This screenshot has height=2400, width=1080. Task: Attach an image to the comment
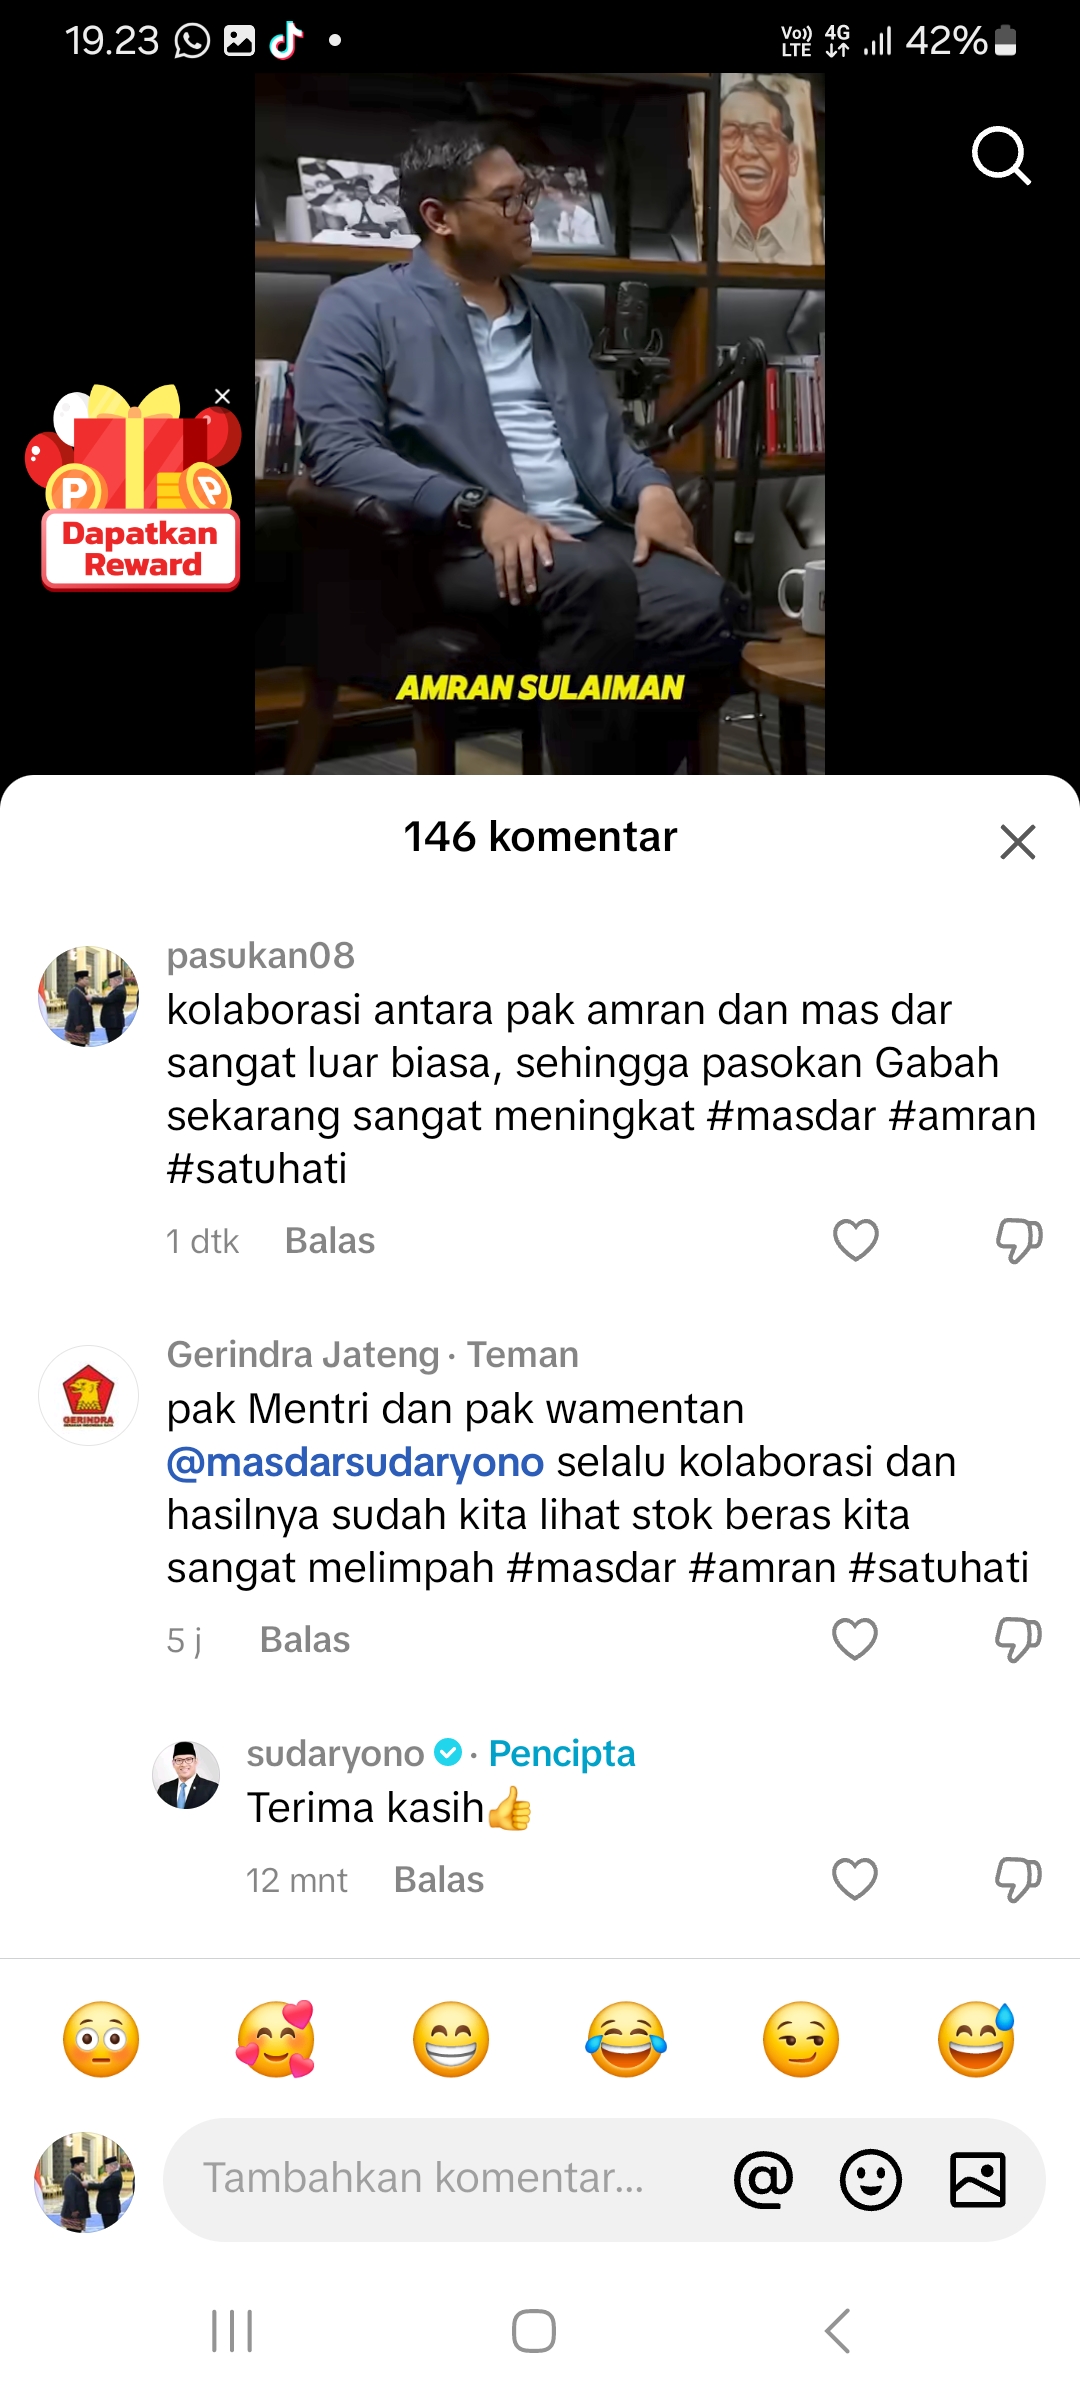tap(977, 2180)
